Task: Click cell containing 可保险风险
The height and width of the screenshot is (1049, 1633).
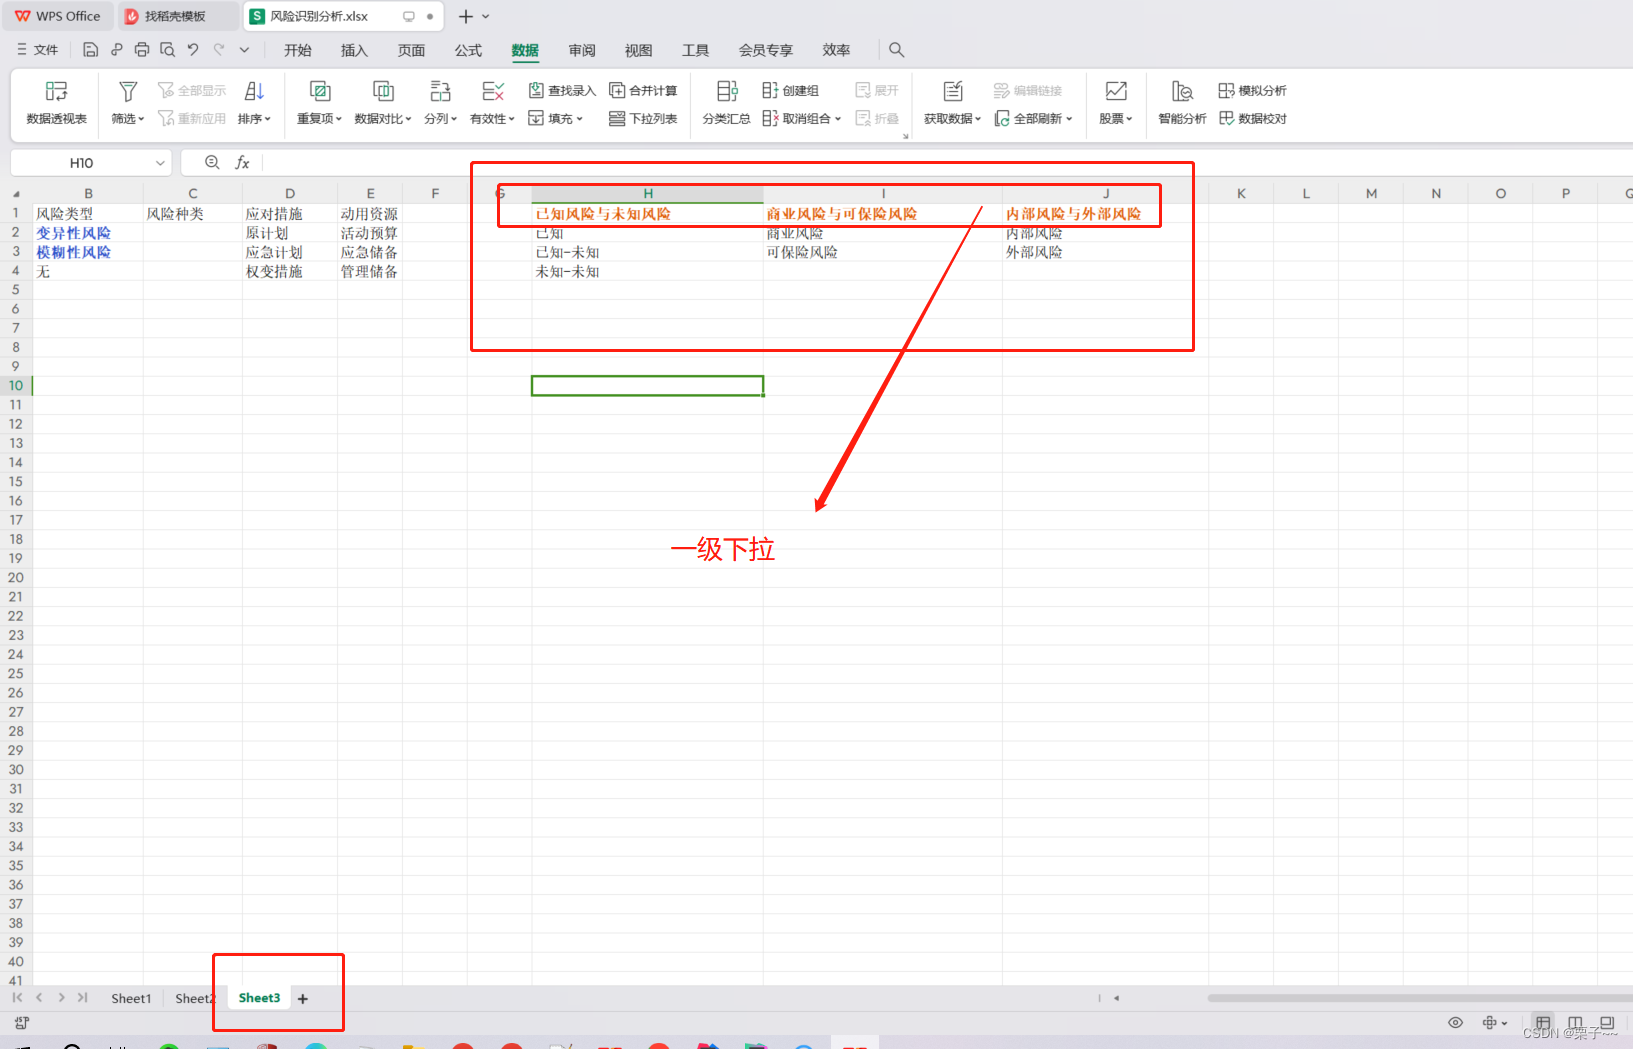Action: (x=883, y=252)
